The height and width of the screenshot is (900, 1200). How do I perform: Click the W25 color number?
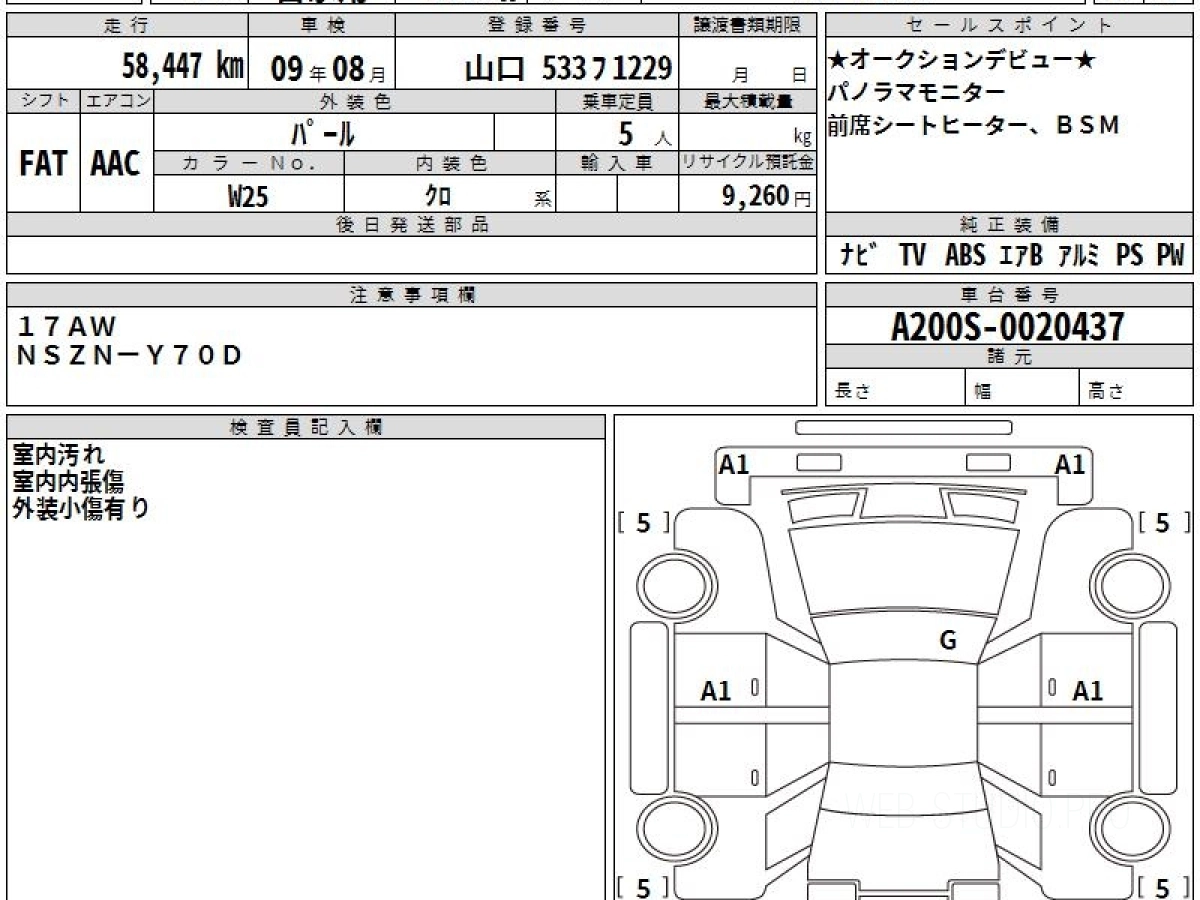click(248, 197)
